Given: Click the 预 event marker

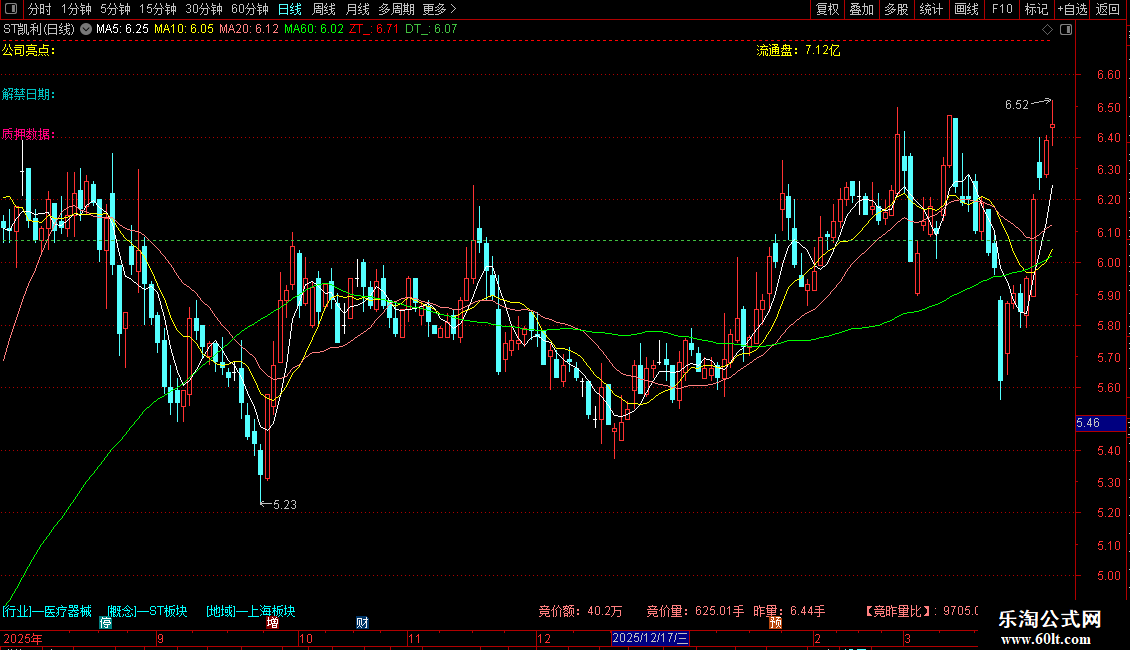Looking at the screenshot, I should (775, 623).
